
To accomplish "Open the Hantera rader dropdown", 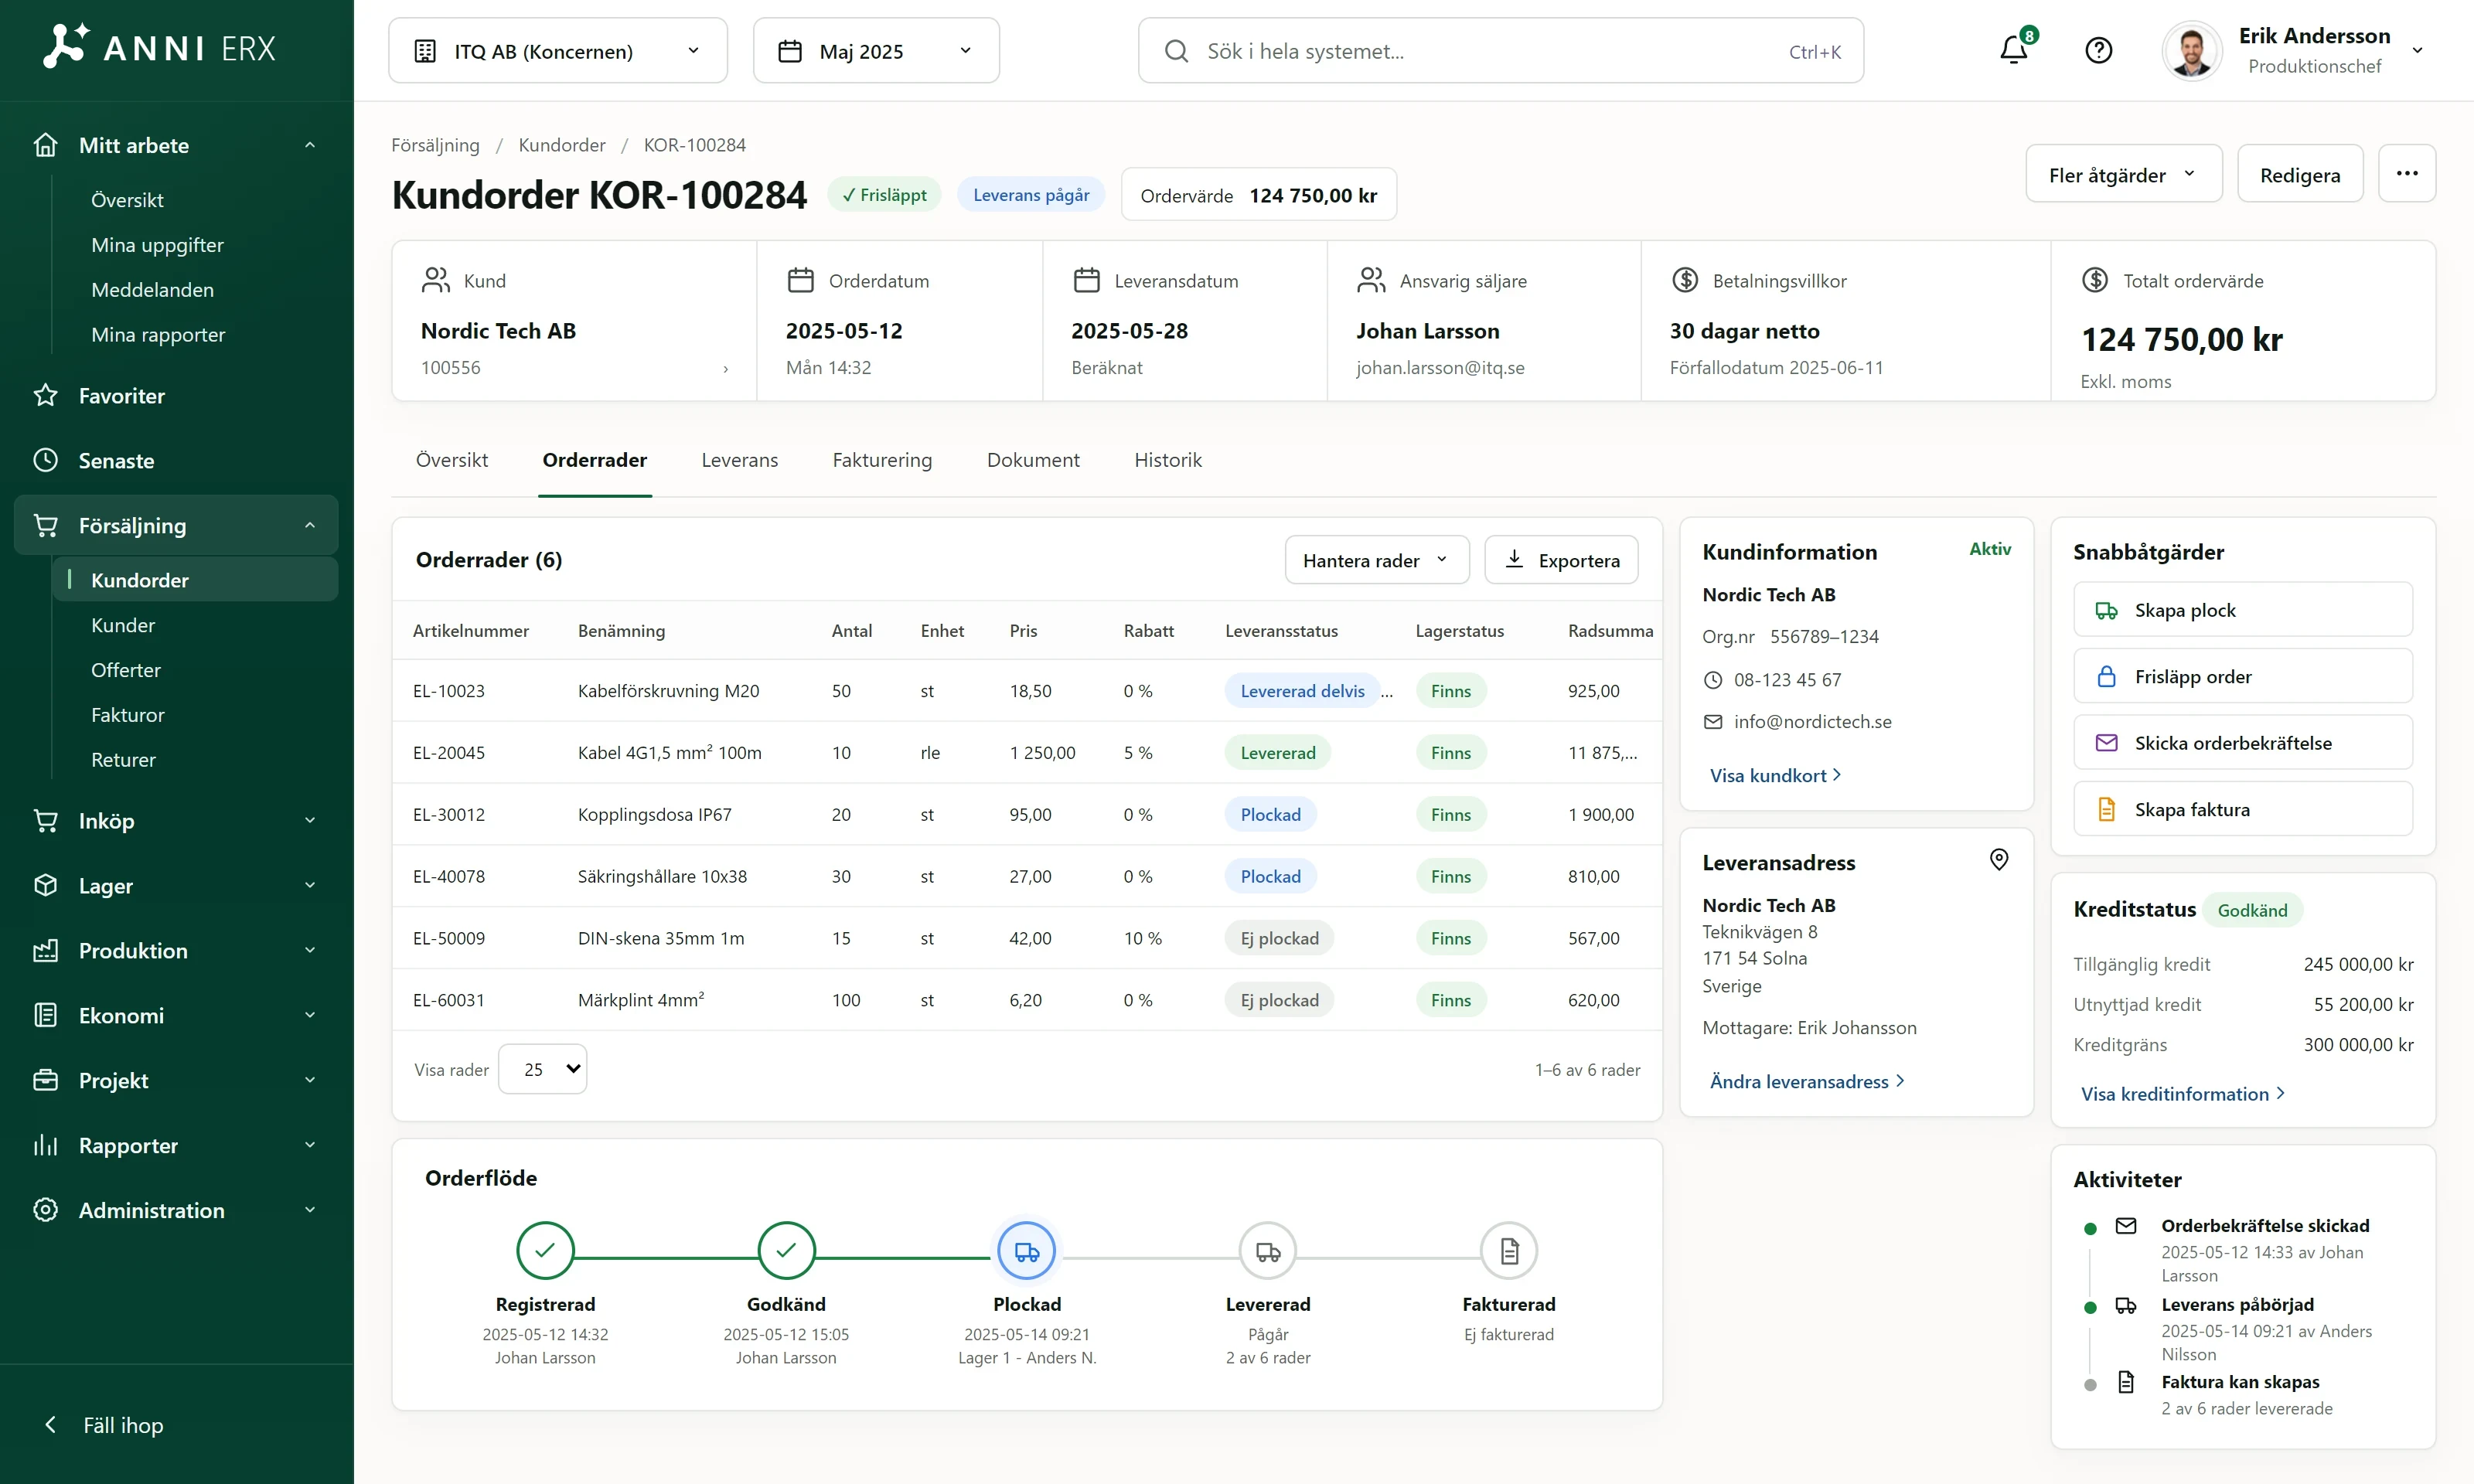I will click(1376, 560).
